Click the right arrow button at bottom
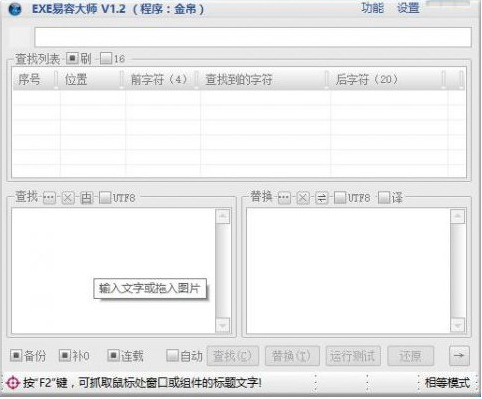Image resolution: width=482 pixels, height=399 pixels. tap(459, 356)
